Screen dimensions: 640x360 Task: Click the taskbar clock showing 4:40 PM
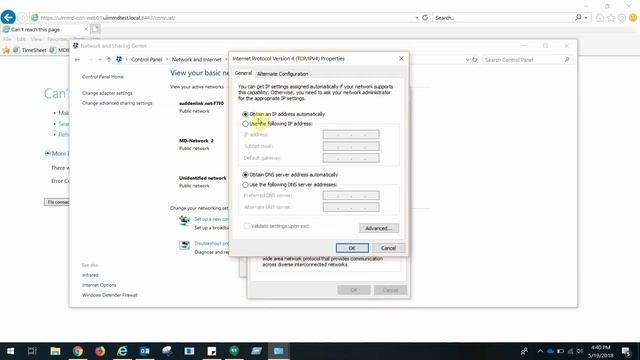click(600, 351)
